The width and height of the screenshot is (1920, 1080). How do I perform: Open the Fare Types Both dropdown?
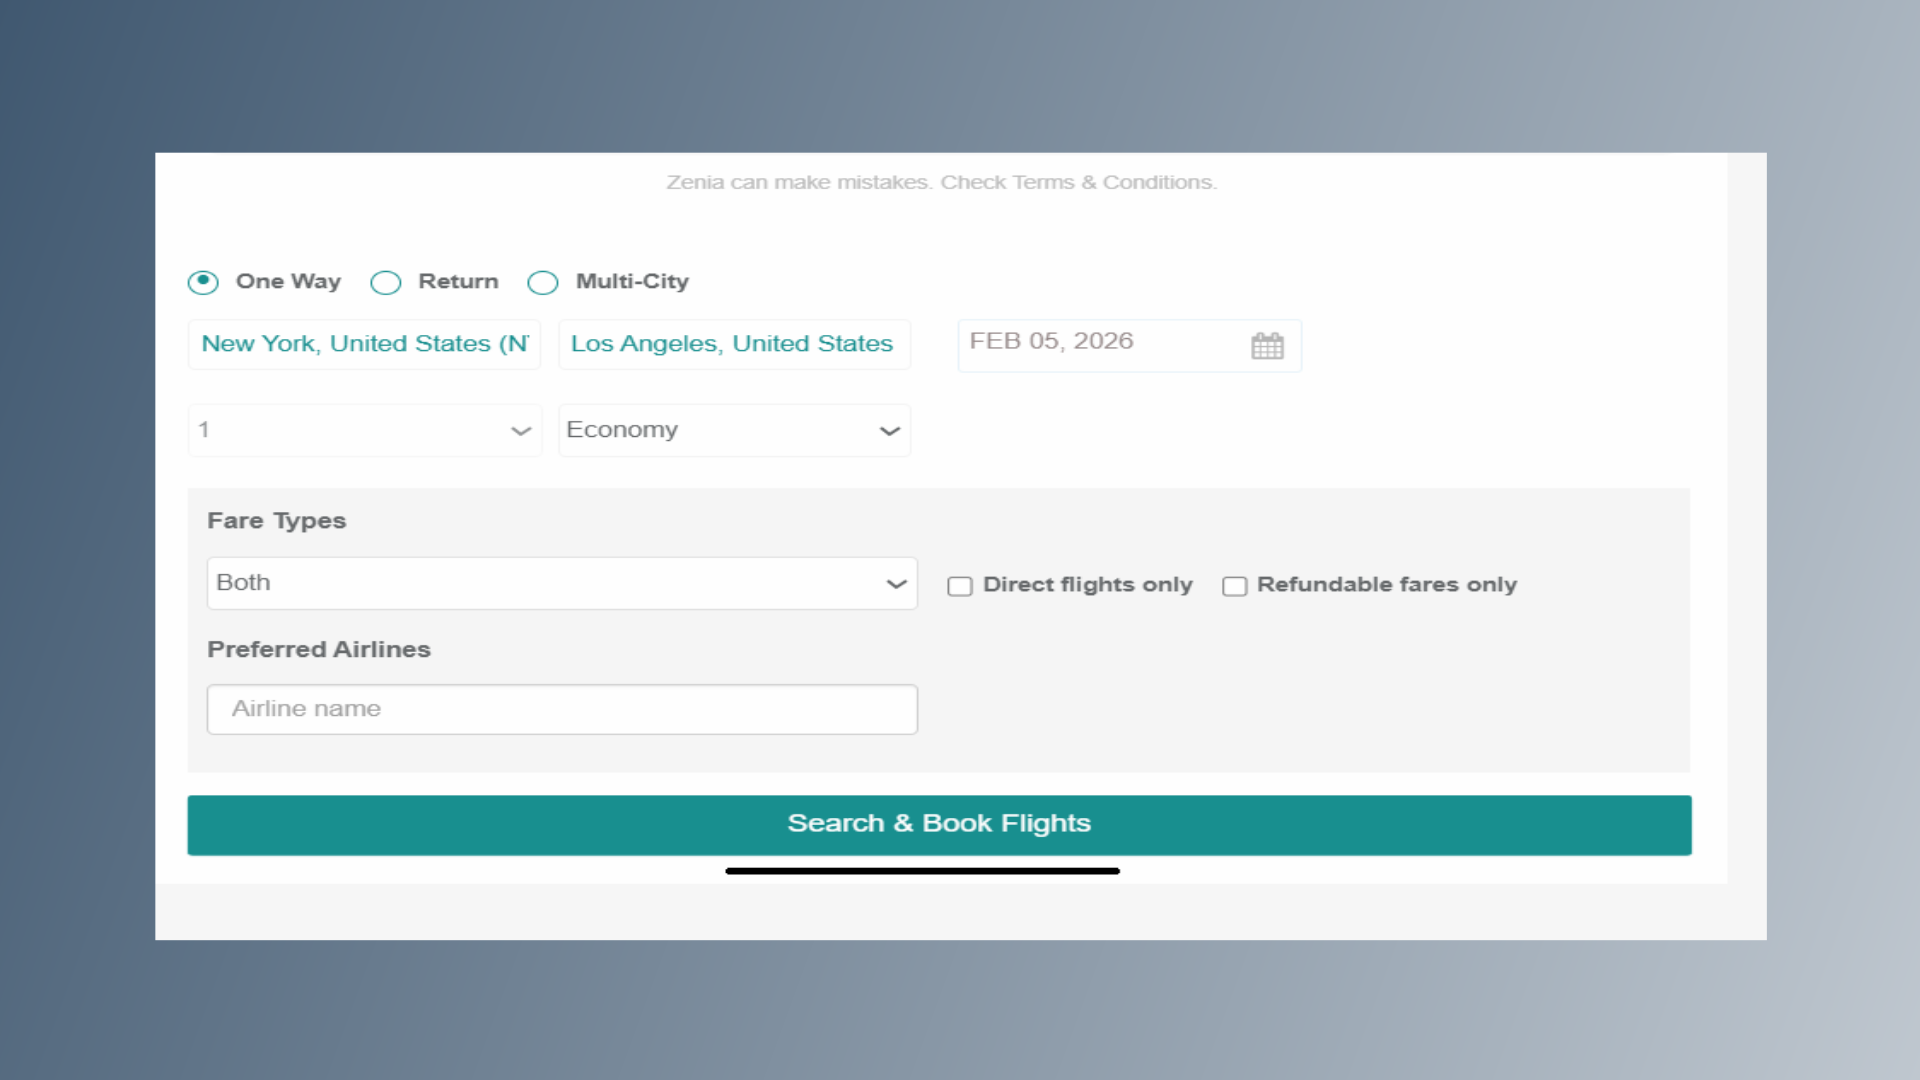(x=561, y=583)
